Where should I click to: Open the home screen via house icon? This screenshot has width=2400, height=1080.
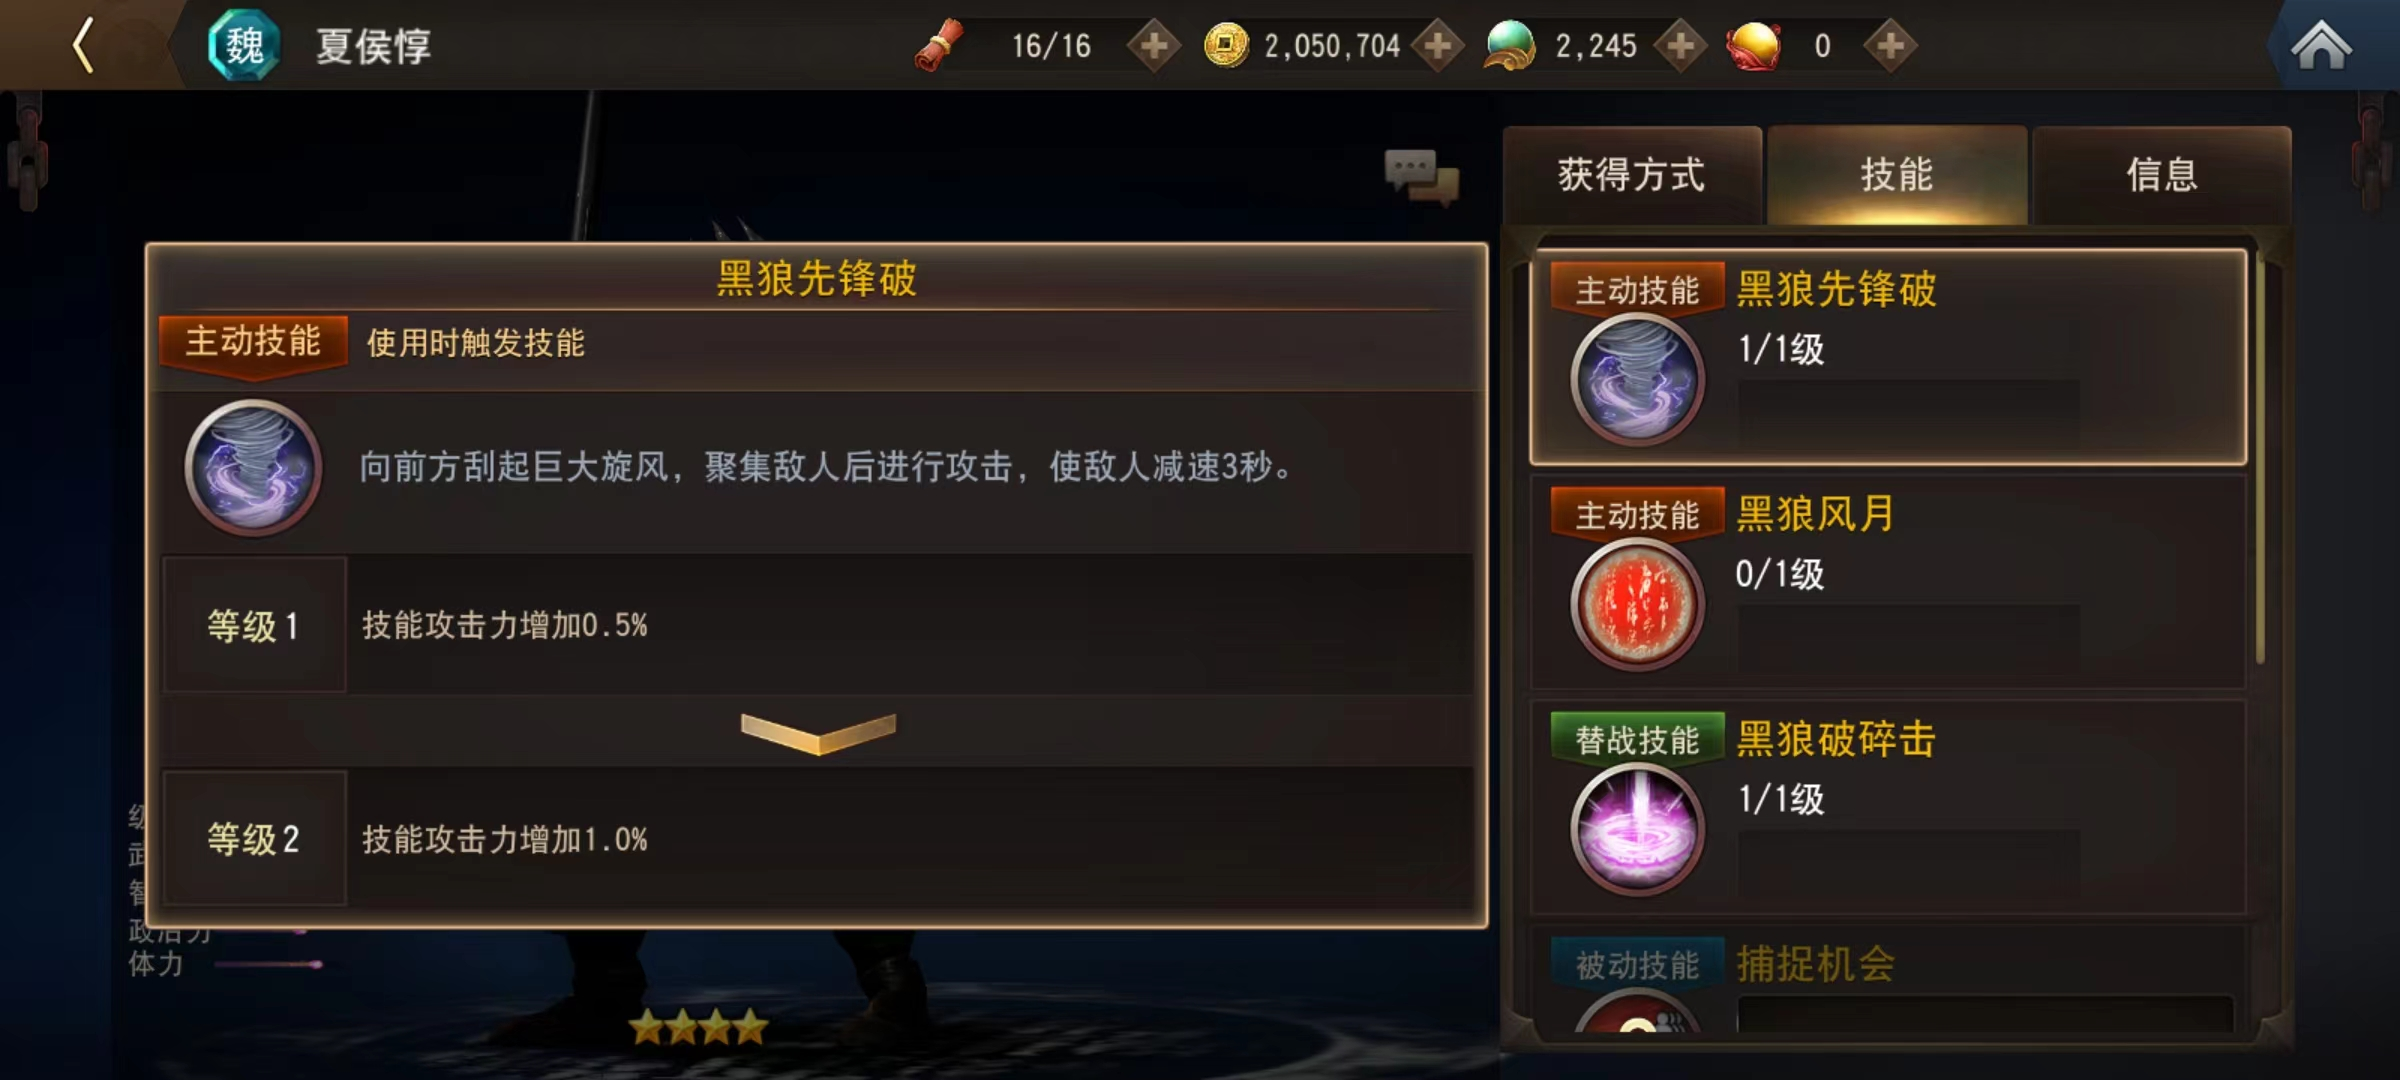pos(2321,46)
